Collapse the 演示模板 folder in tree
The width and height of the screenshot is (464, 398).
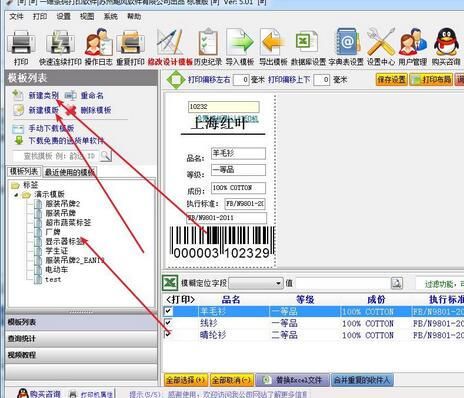[16, 195]
